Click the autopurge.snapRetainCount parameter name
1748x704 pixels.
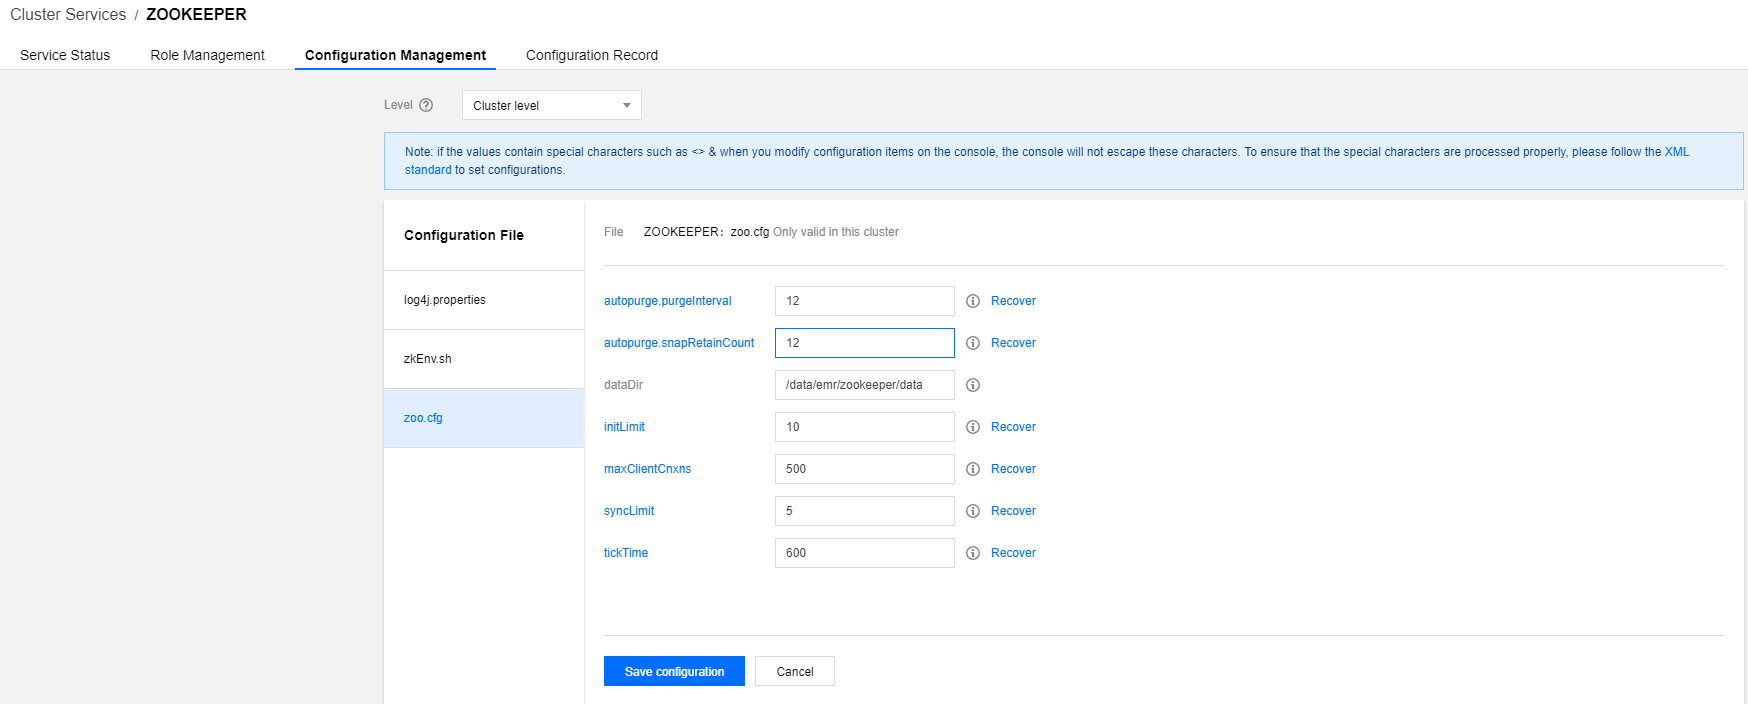click(x=679, y=343)
